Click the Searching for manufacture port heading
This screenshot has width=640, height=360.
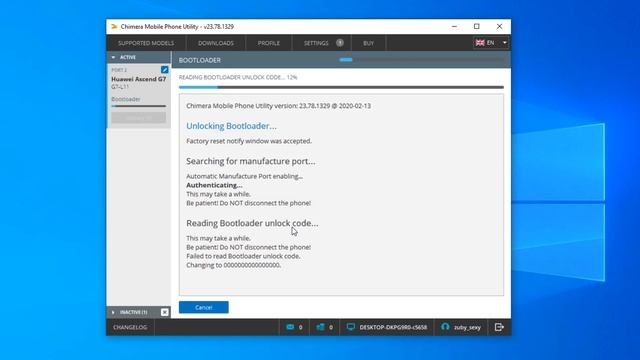[251, 161]
